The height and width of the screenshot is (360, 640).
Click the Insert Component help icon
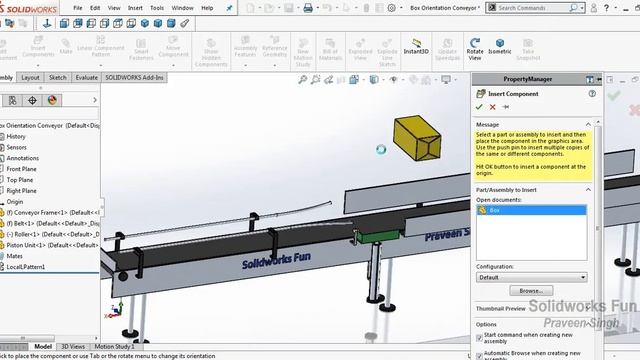pos(592,94)
